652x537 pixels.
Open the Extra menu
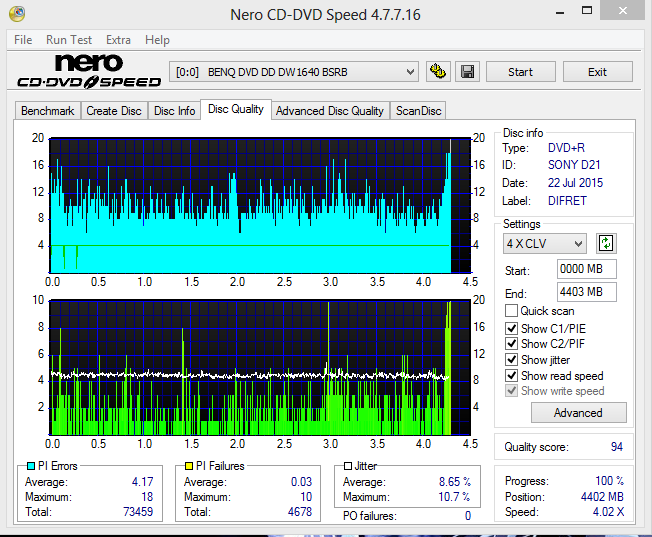click(x=118, y=40)
